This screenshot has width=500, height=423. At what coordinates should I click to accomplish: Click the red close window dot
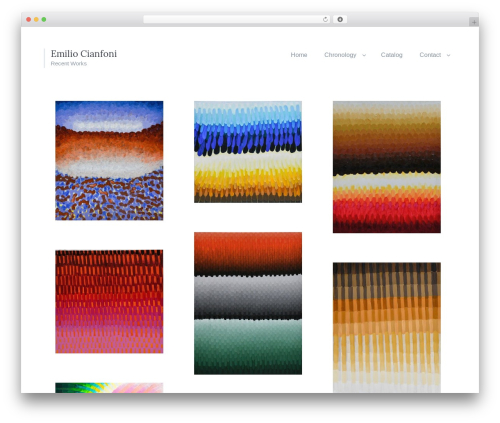point(29,20)
